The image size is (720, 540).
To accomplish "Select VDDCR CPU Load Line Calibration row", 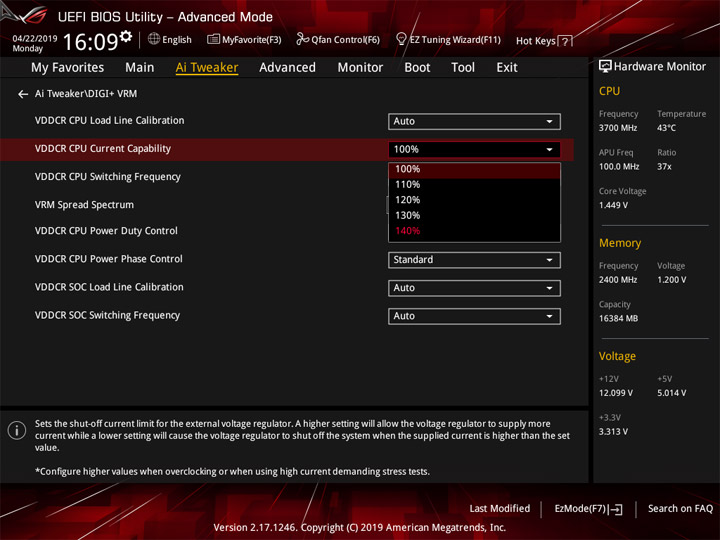I will pyautogui.click(x=287, y=121).
